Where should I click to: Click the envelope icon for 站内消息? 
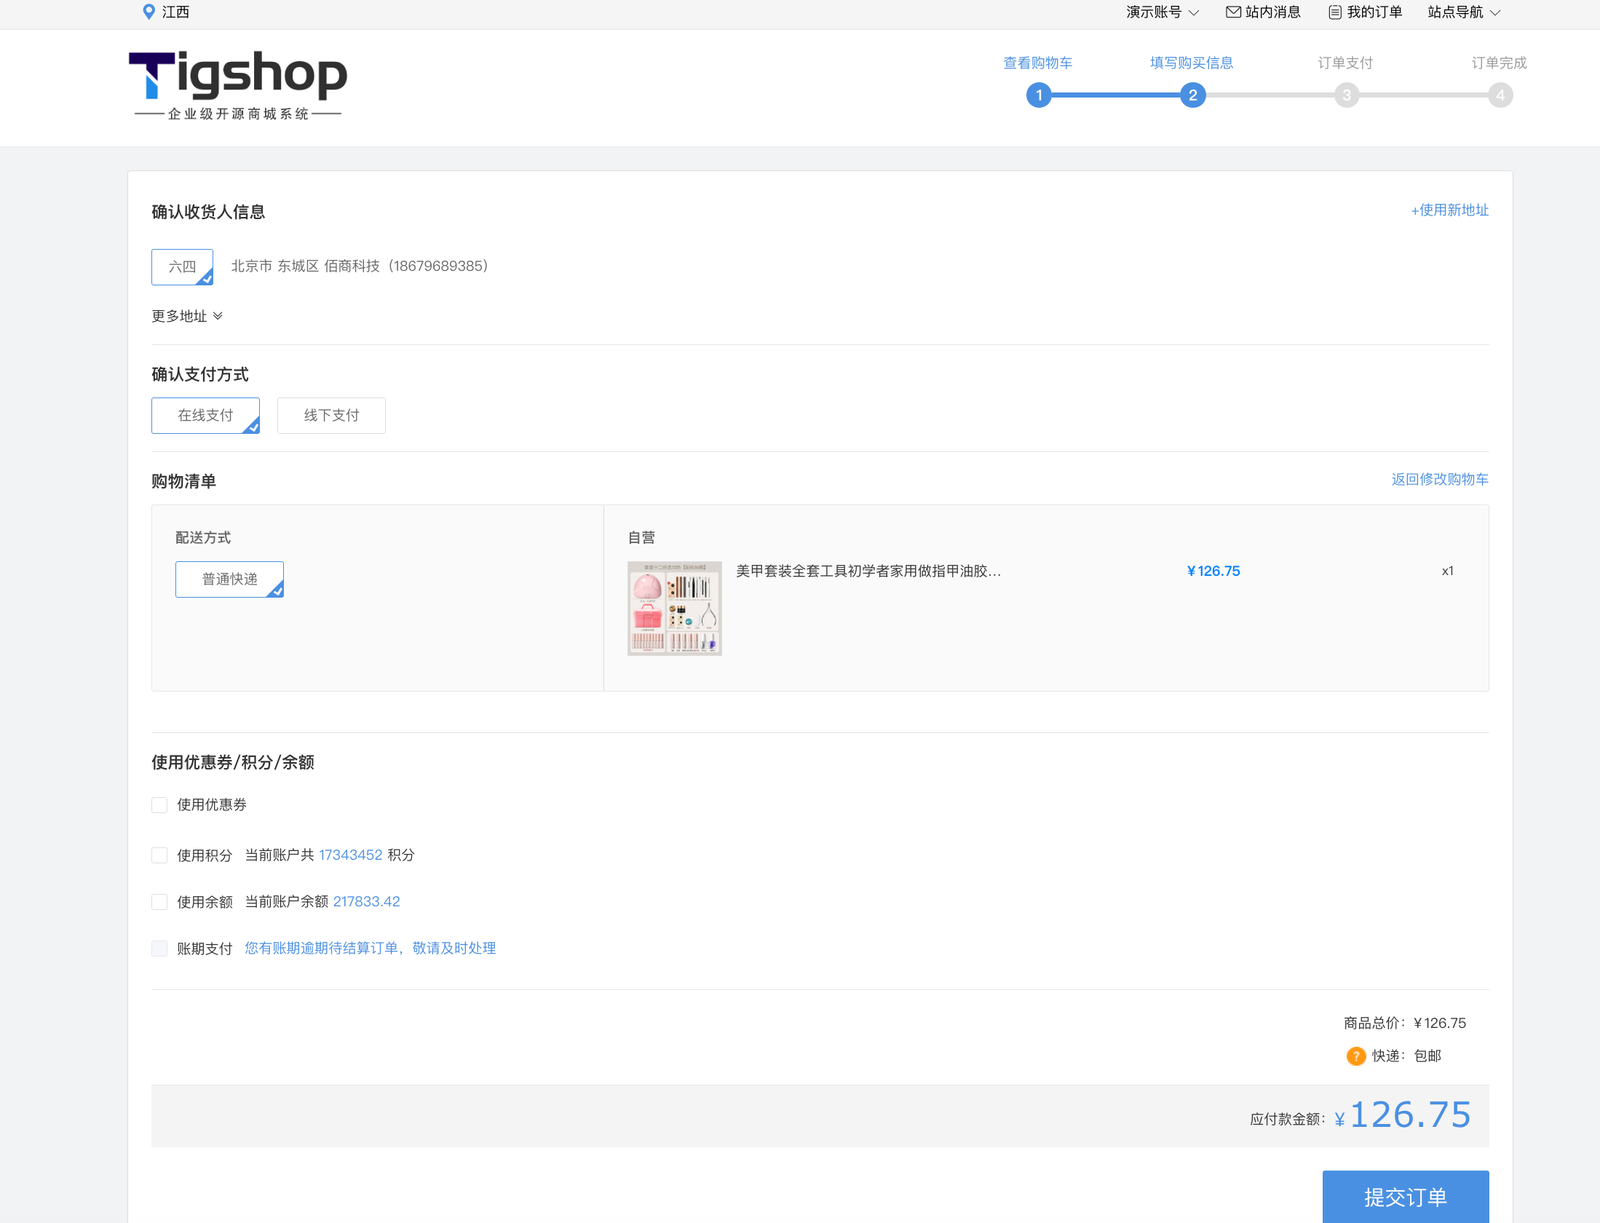(x=1233, y=12)
